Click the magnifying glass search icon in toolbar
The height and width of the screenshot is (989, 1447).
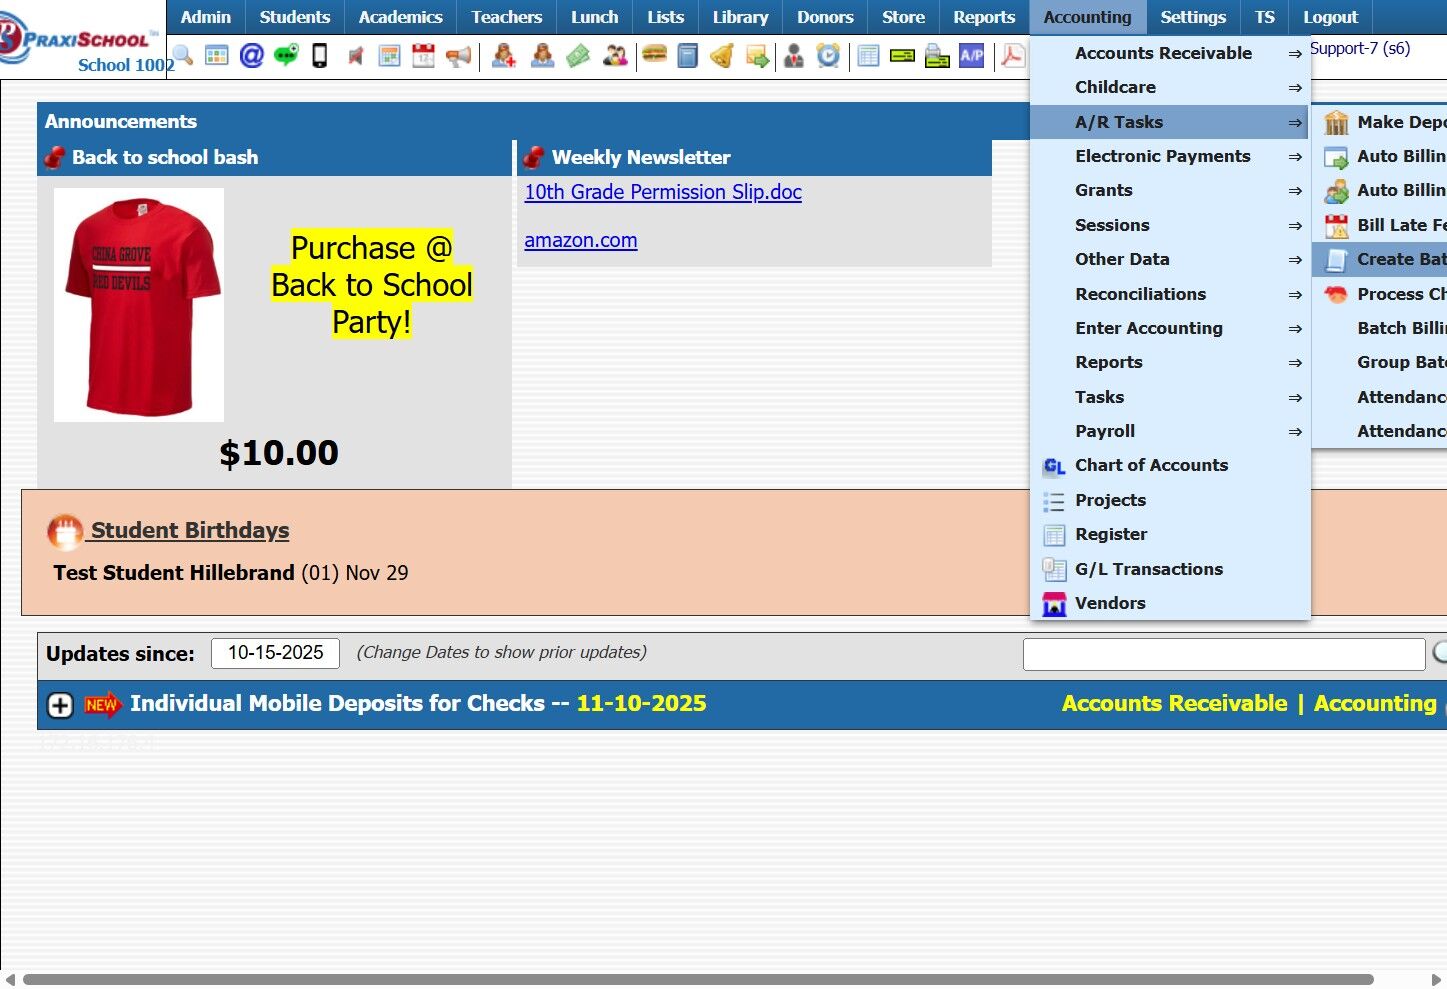pyautogui.click(x=183, y=55)
